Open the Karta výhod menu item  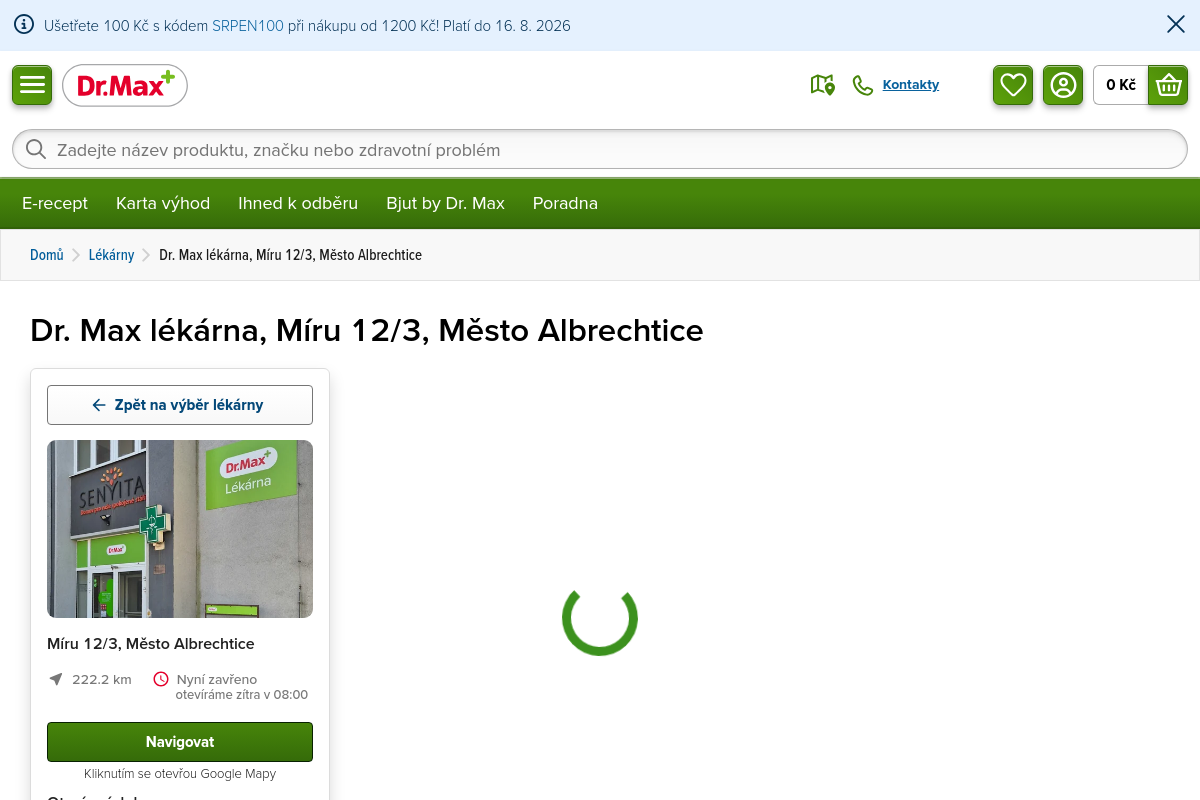click(x=163, y=204)
